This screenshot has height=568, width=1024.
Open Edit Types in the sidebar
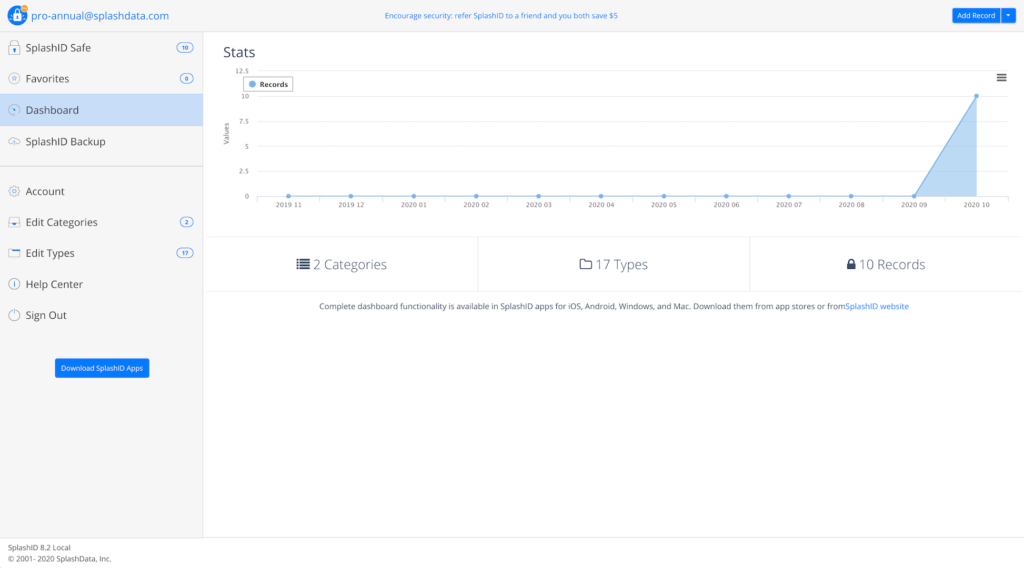(x=50, y=254)
